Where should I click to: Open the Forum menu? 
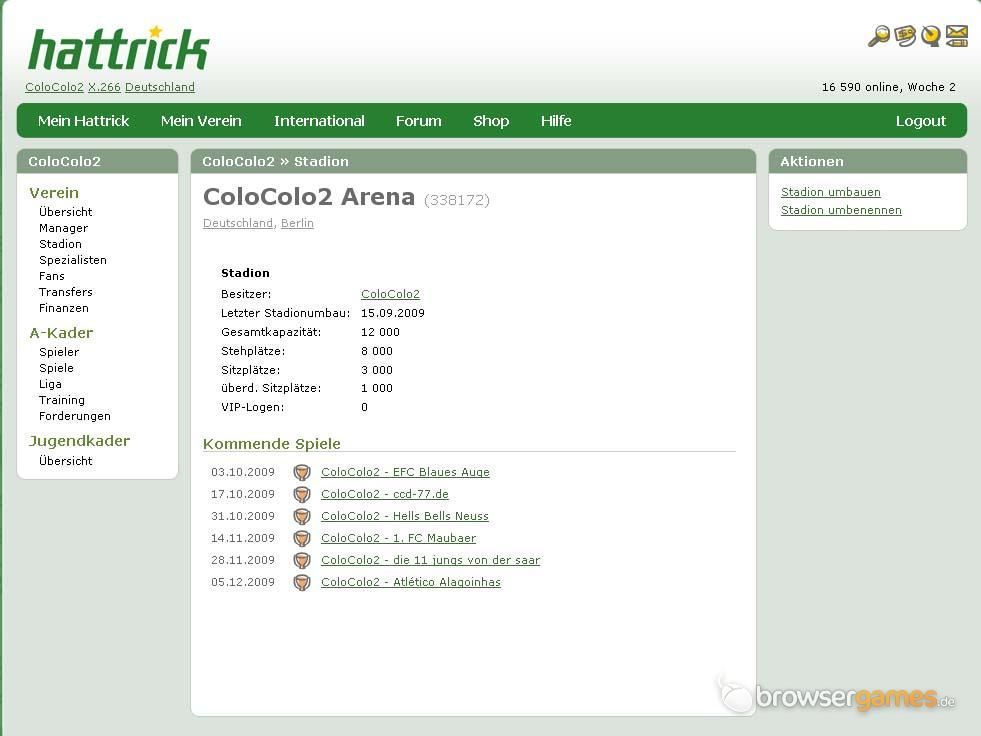coord(419,121)
